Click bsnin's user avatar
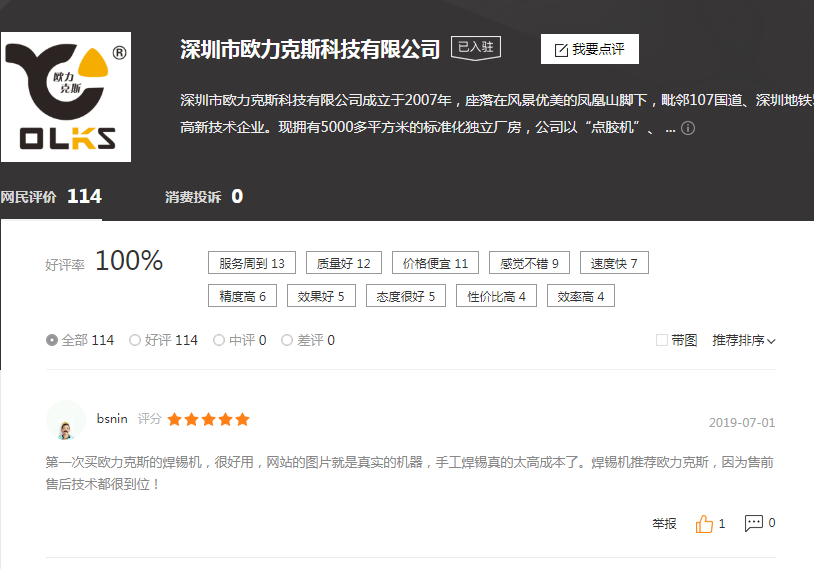 point(66,421)
